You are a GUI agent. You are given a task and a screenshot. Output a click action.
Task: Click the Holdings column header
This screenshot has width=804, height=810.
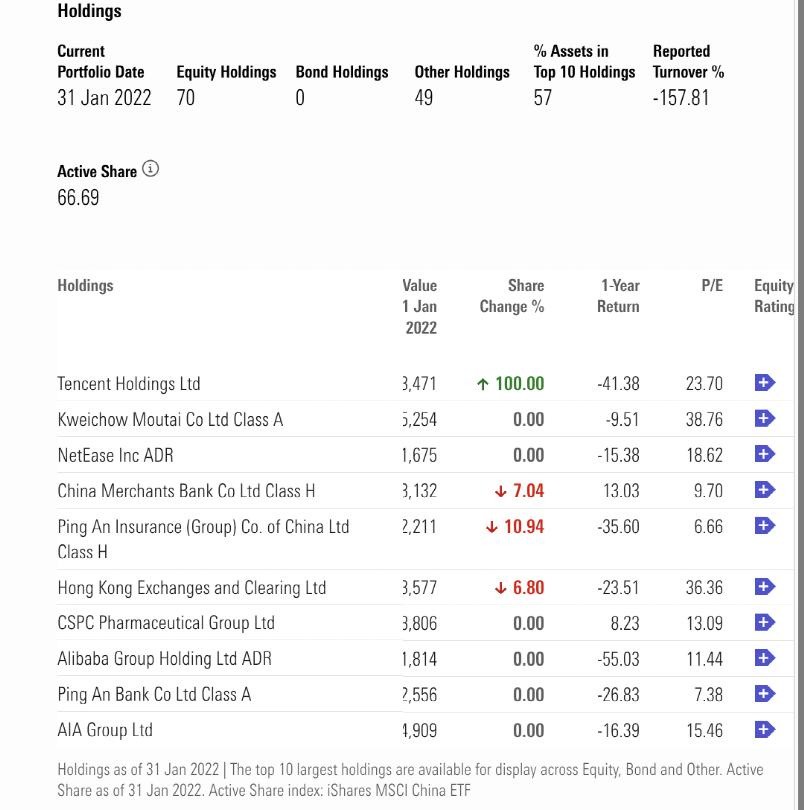pyautogui.click(x=86, y=286)
